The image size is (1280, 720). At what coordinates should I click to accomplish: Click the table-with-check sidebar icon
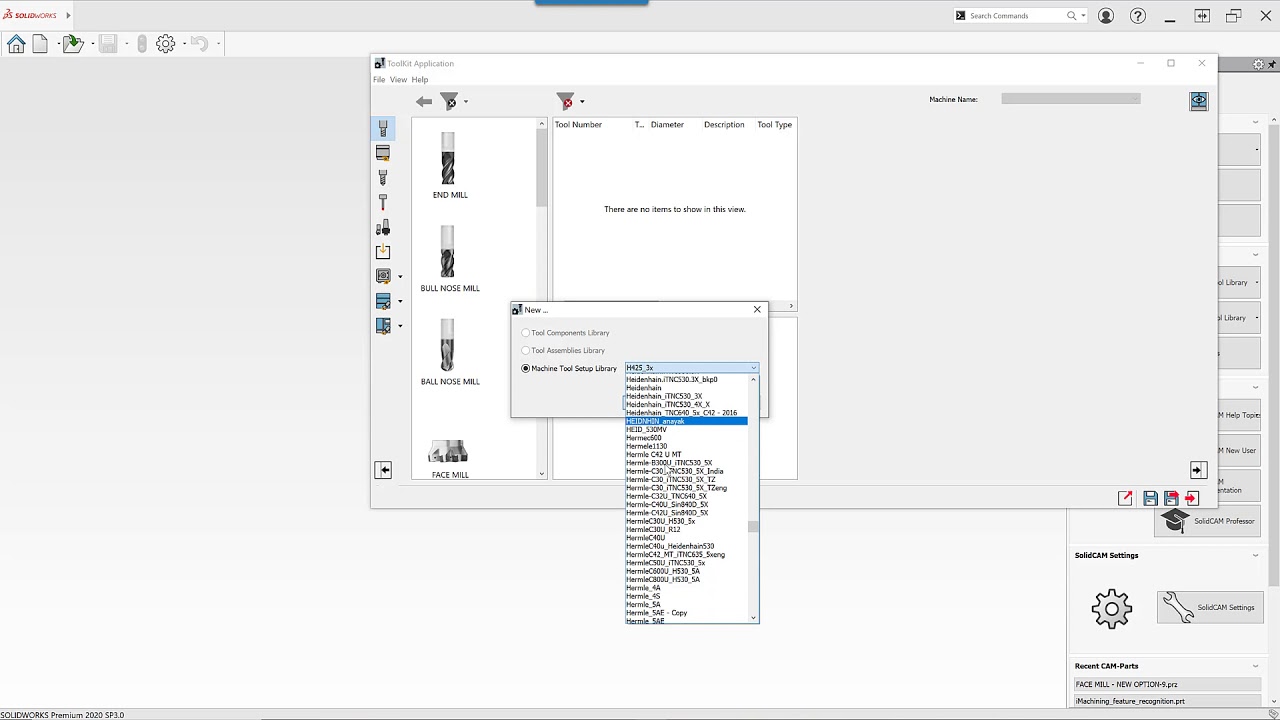coord(383,301)
